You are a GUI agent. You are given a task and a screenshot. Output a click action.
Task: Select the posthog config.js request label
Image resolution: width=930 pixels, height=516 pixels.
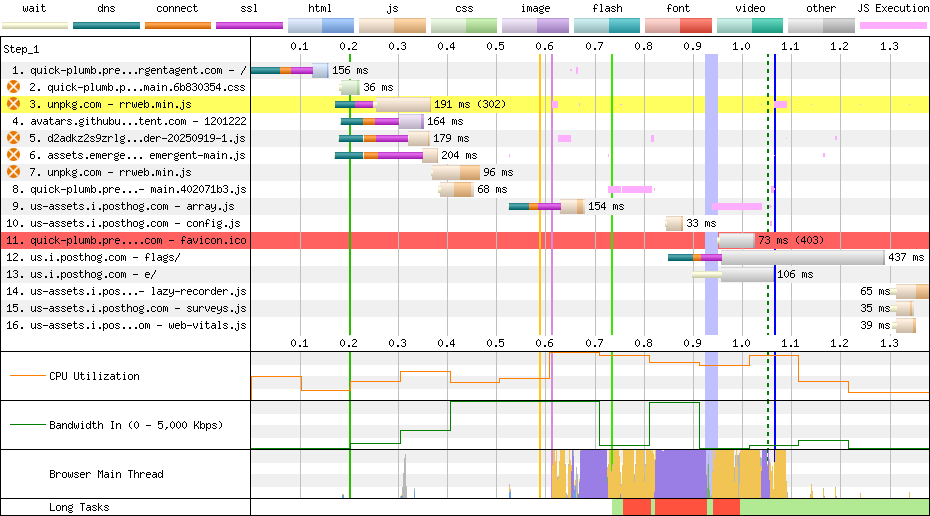coord(125,223)
